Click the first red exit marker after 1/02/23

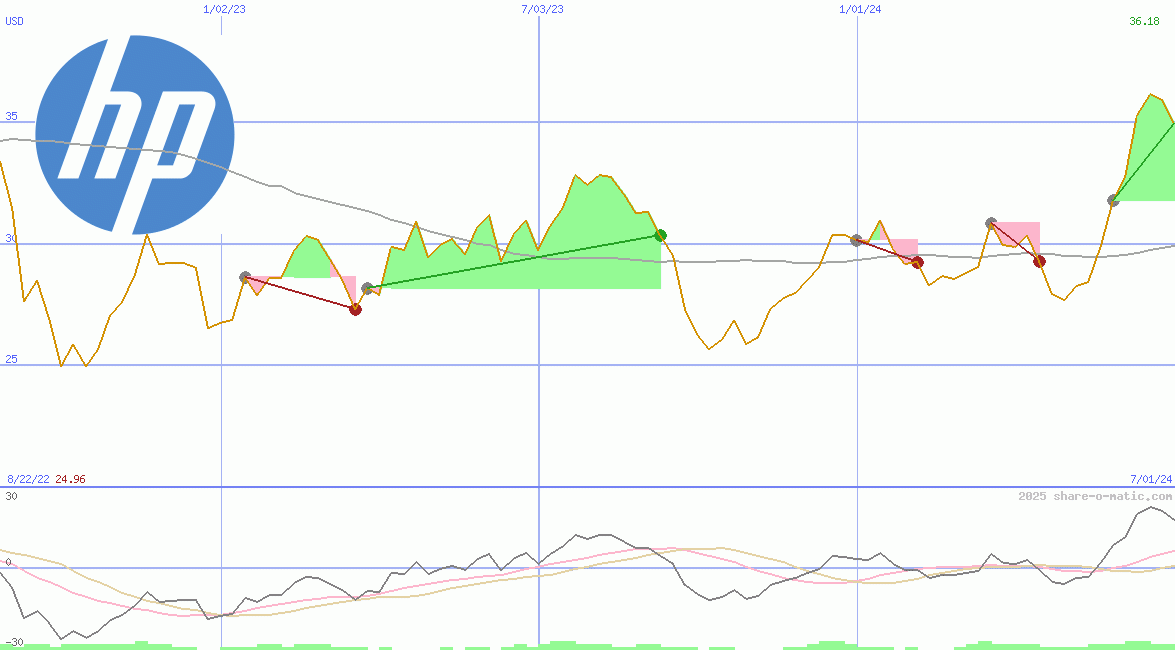(x=356, y=309)
